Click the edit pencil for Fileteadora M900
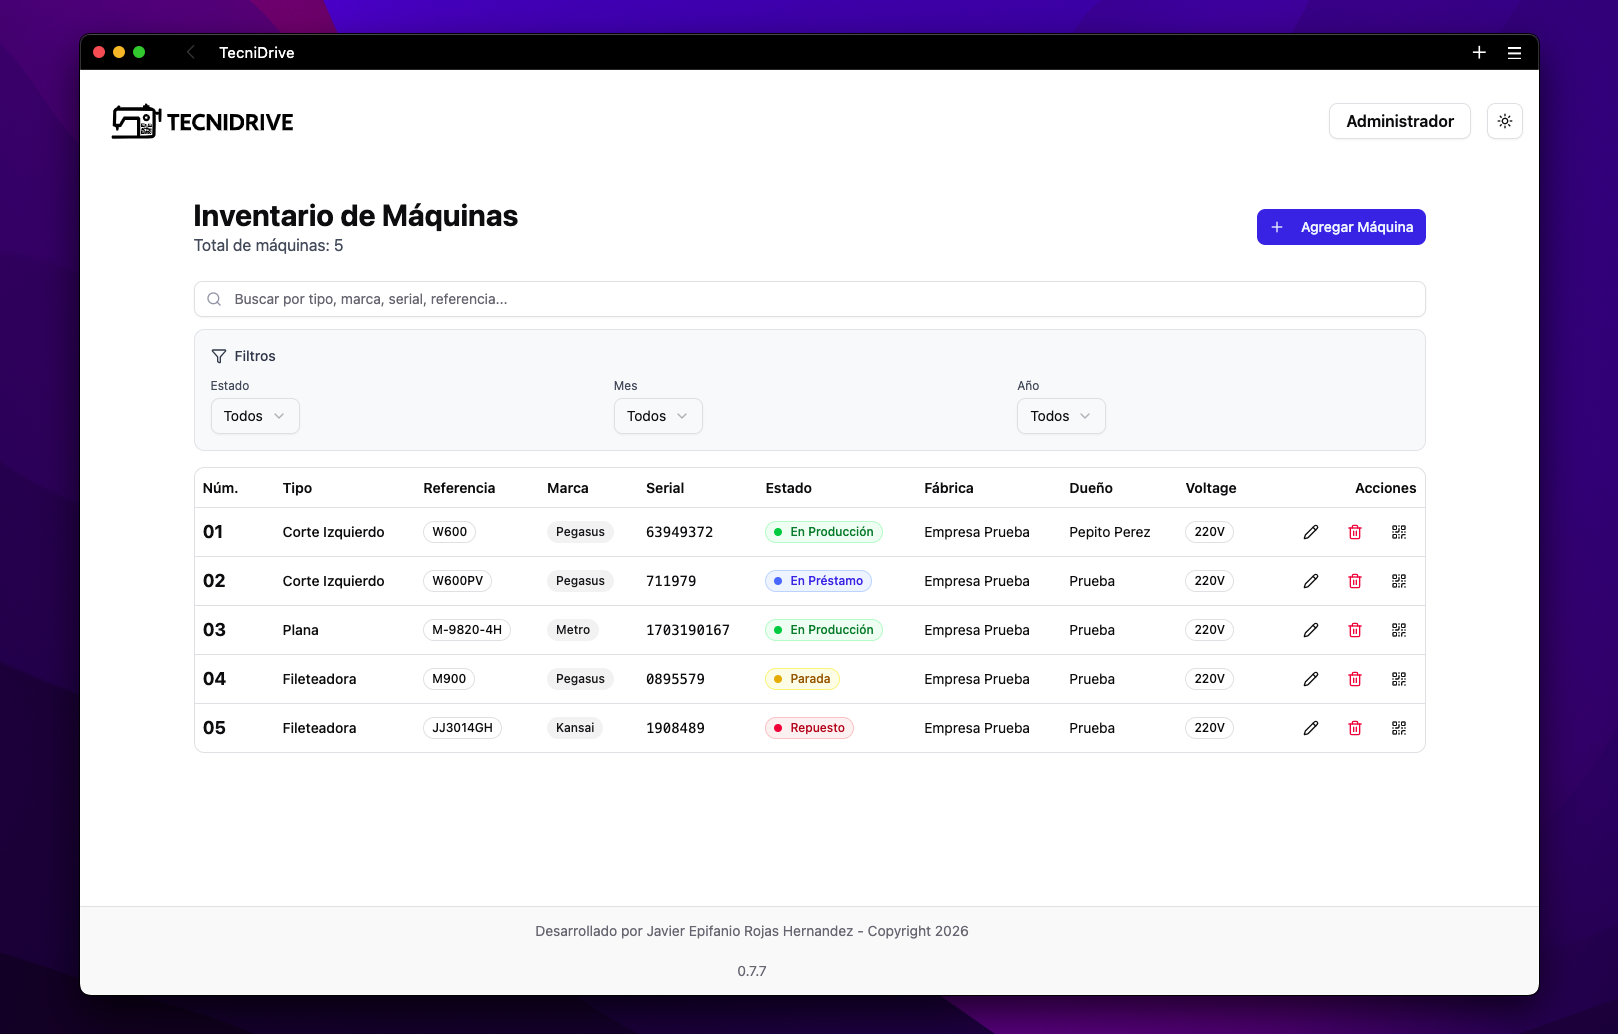This screenshot has height=1034, width=1618. point(1311,679)
